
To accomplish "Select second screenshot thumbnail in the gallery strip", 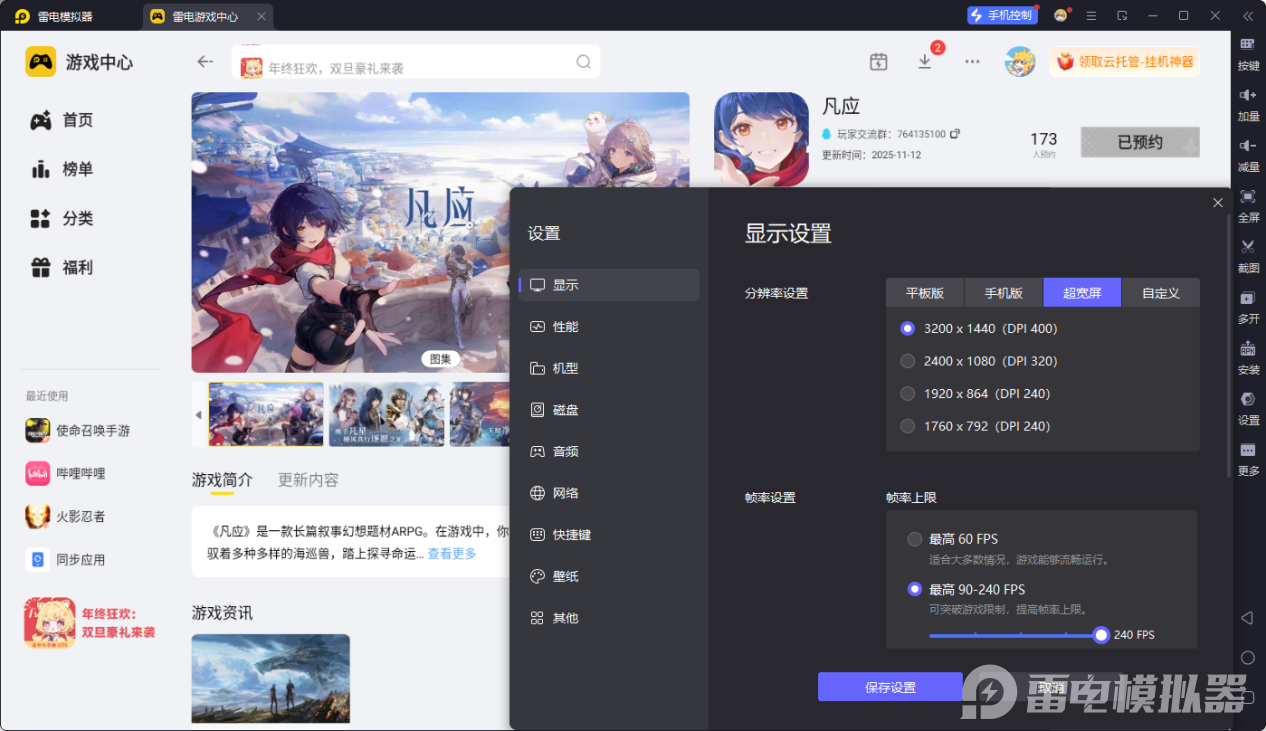I will [386, 414].
